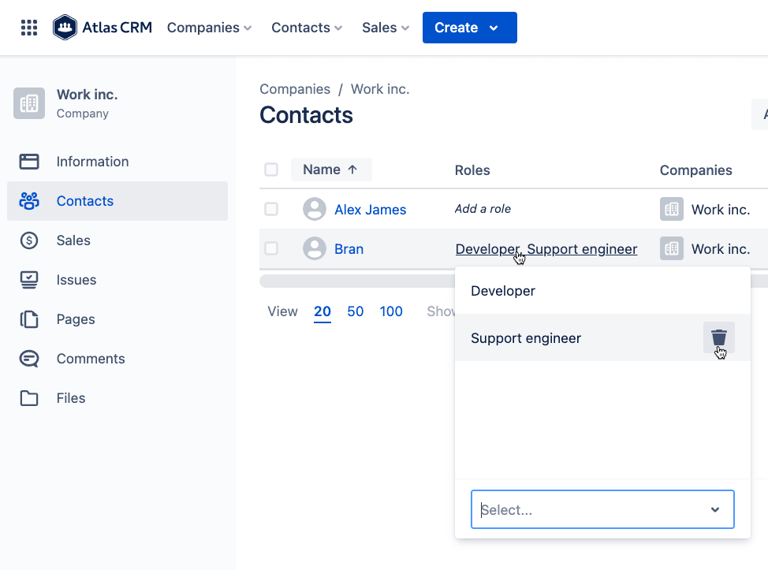Expand the Companies menu in top navigation

point(209,28)
